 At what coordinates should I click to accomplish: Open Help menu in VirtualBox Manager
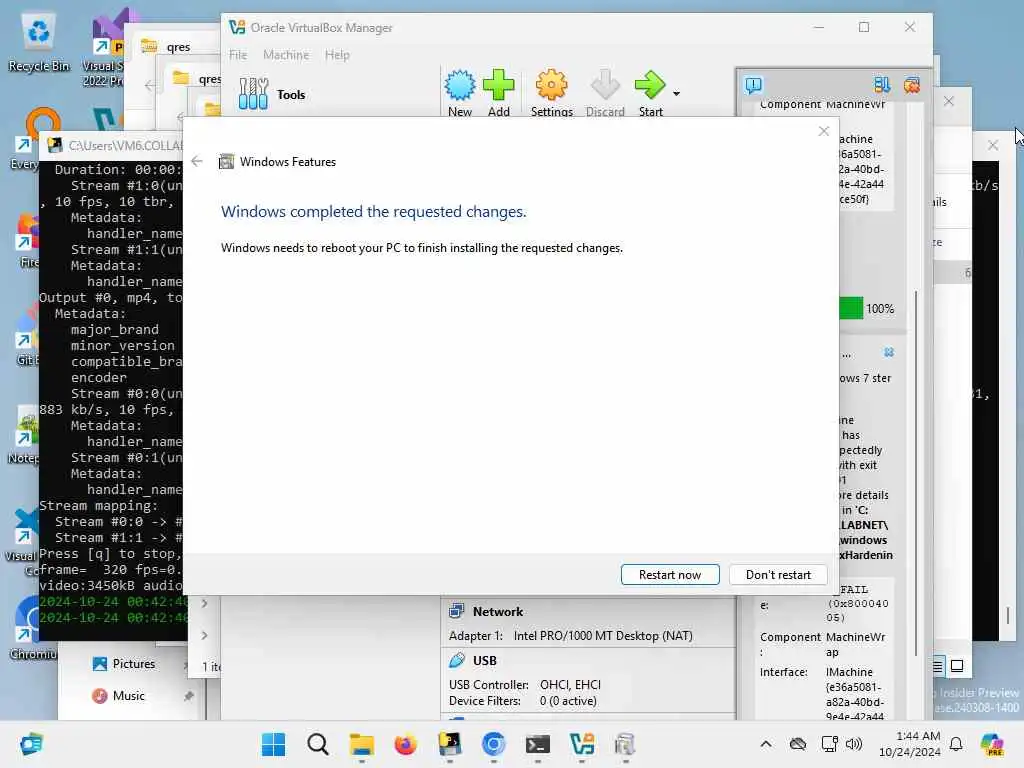(337, 55)
